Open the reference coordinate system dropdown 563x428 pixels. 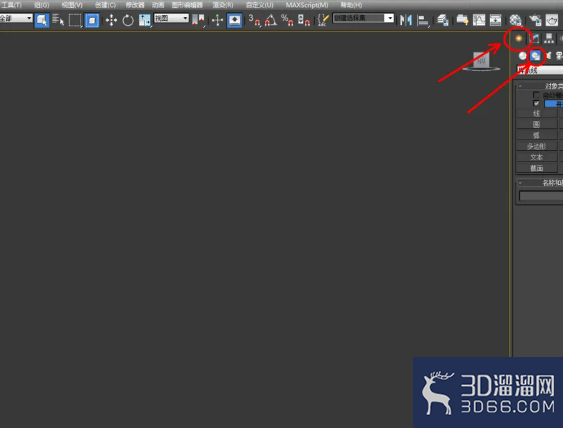click(171, 18)
